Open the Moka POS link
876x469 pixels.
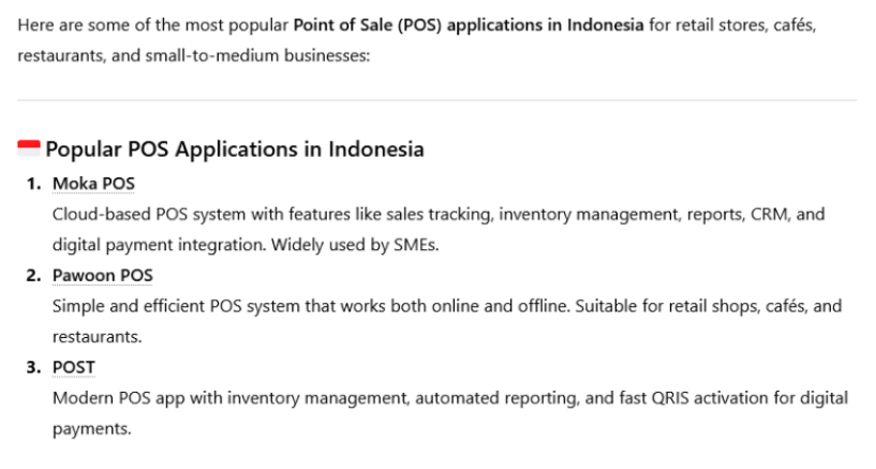93,183
